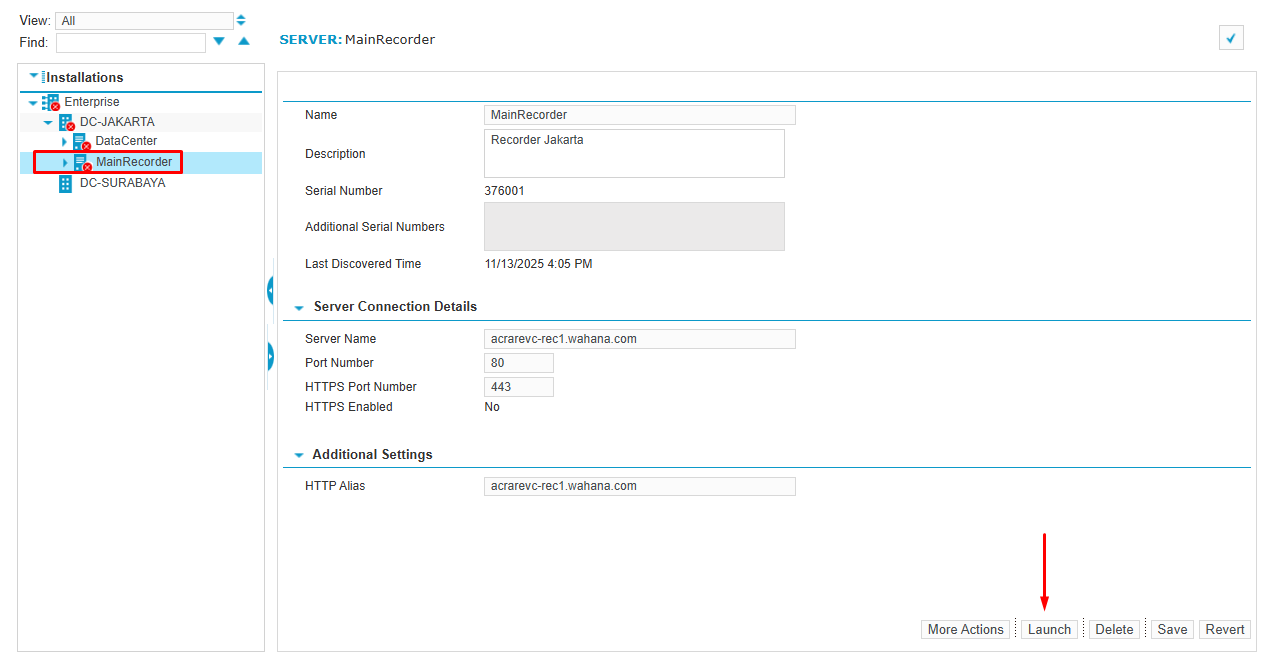The height and width of the screenshot is (653, 1267).
Task: Collapse the Installations panel header
Action: coord(35,77)
